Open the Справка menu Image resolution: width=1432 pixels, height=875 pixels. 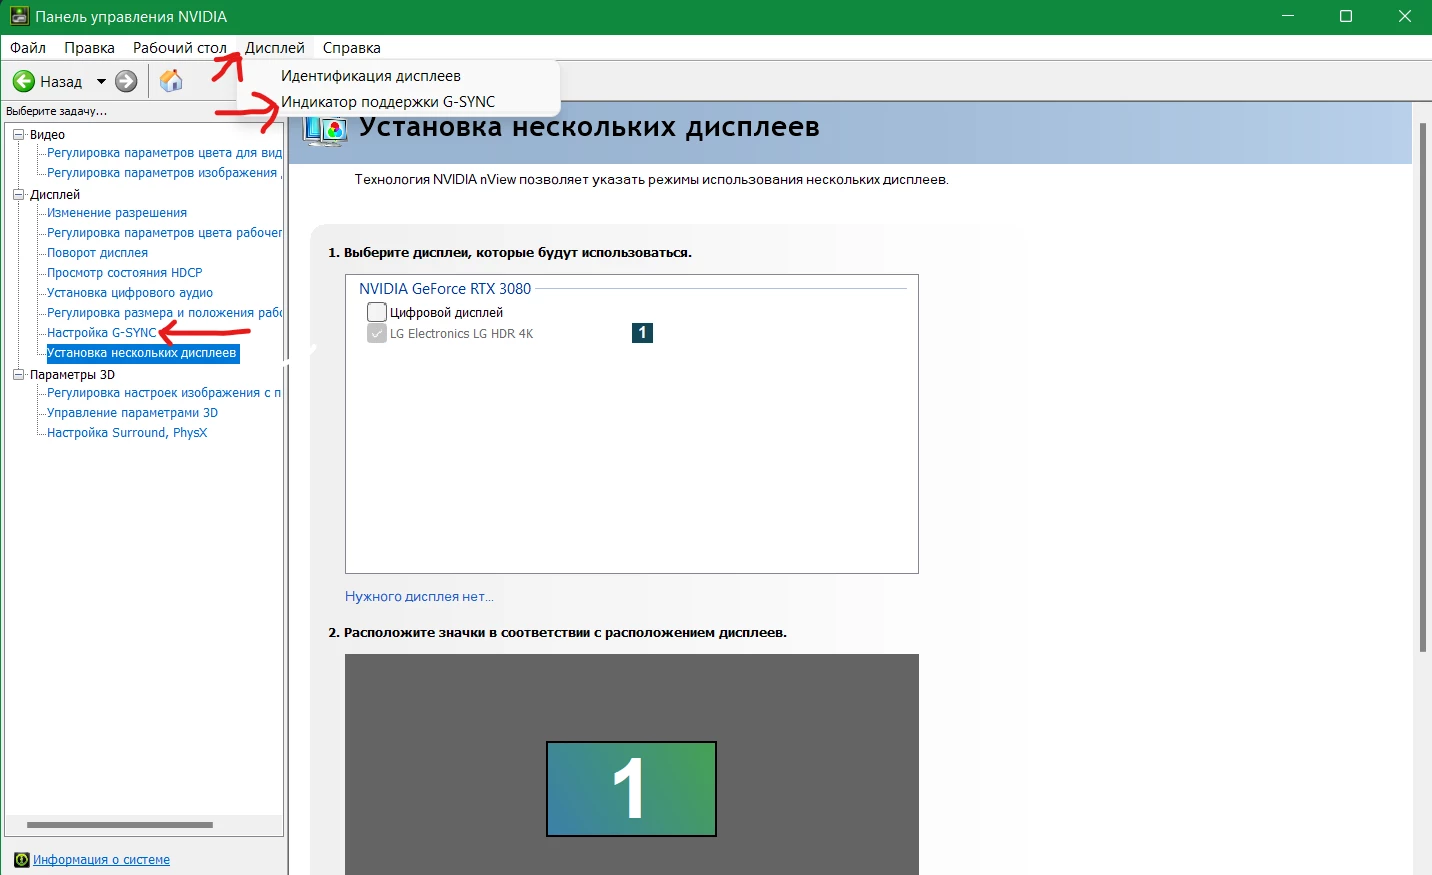352,48
